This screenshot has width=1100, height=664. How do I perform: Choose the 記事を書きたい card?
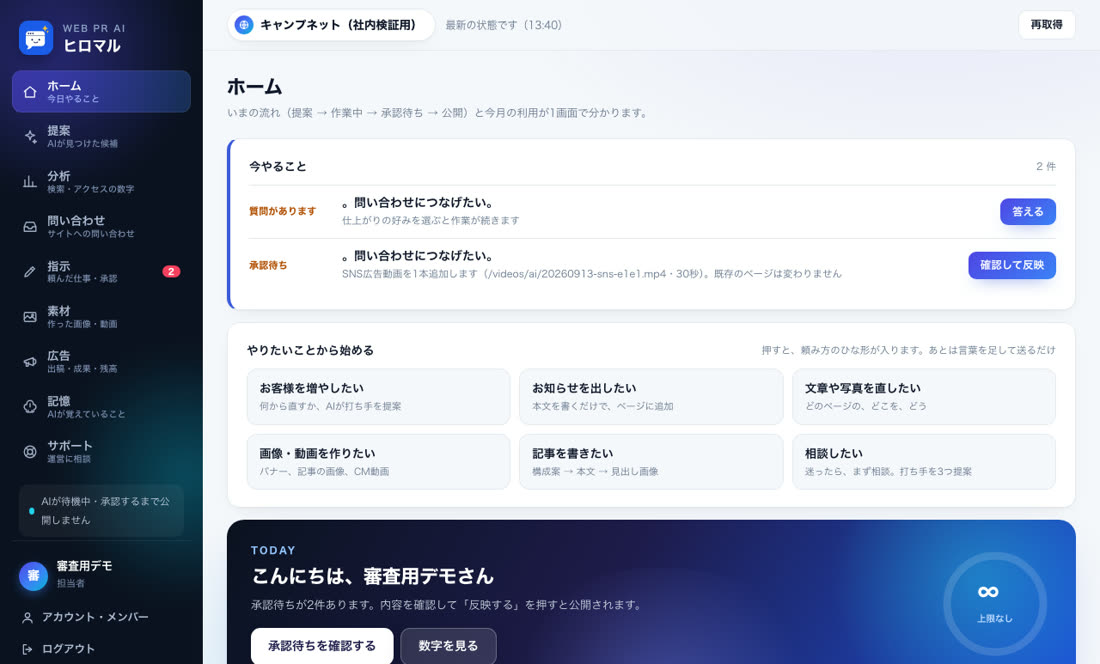point(651,462)
